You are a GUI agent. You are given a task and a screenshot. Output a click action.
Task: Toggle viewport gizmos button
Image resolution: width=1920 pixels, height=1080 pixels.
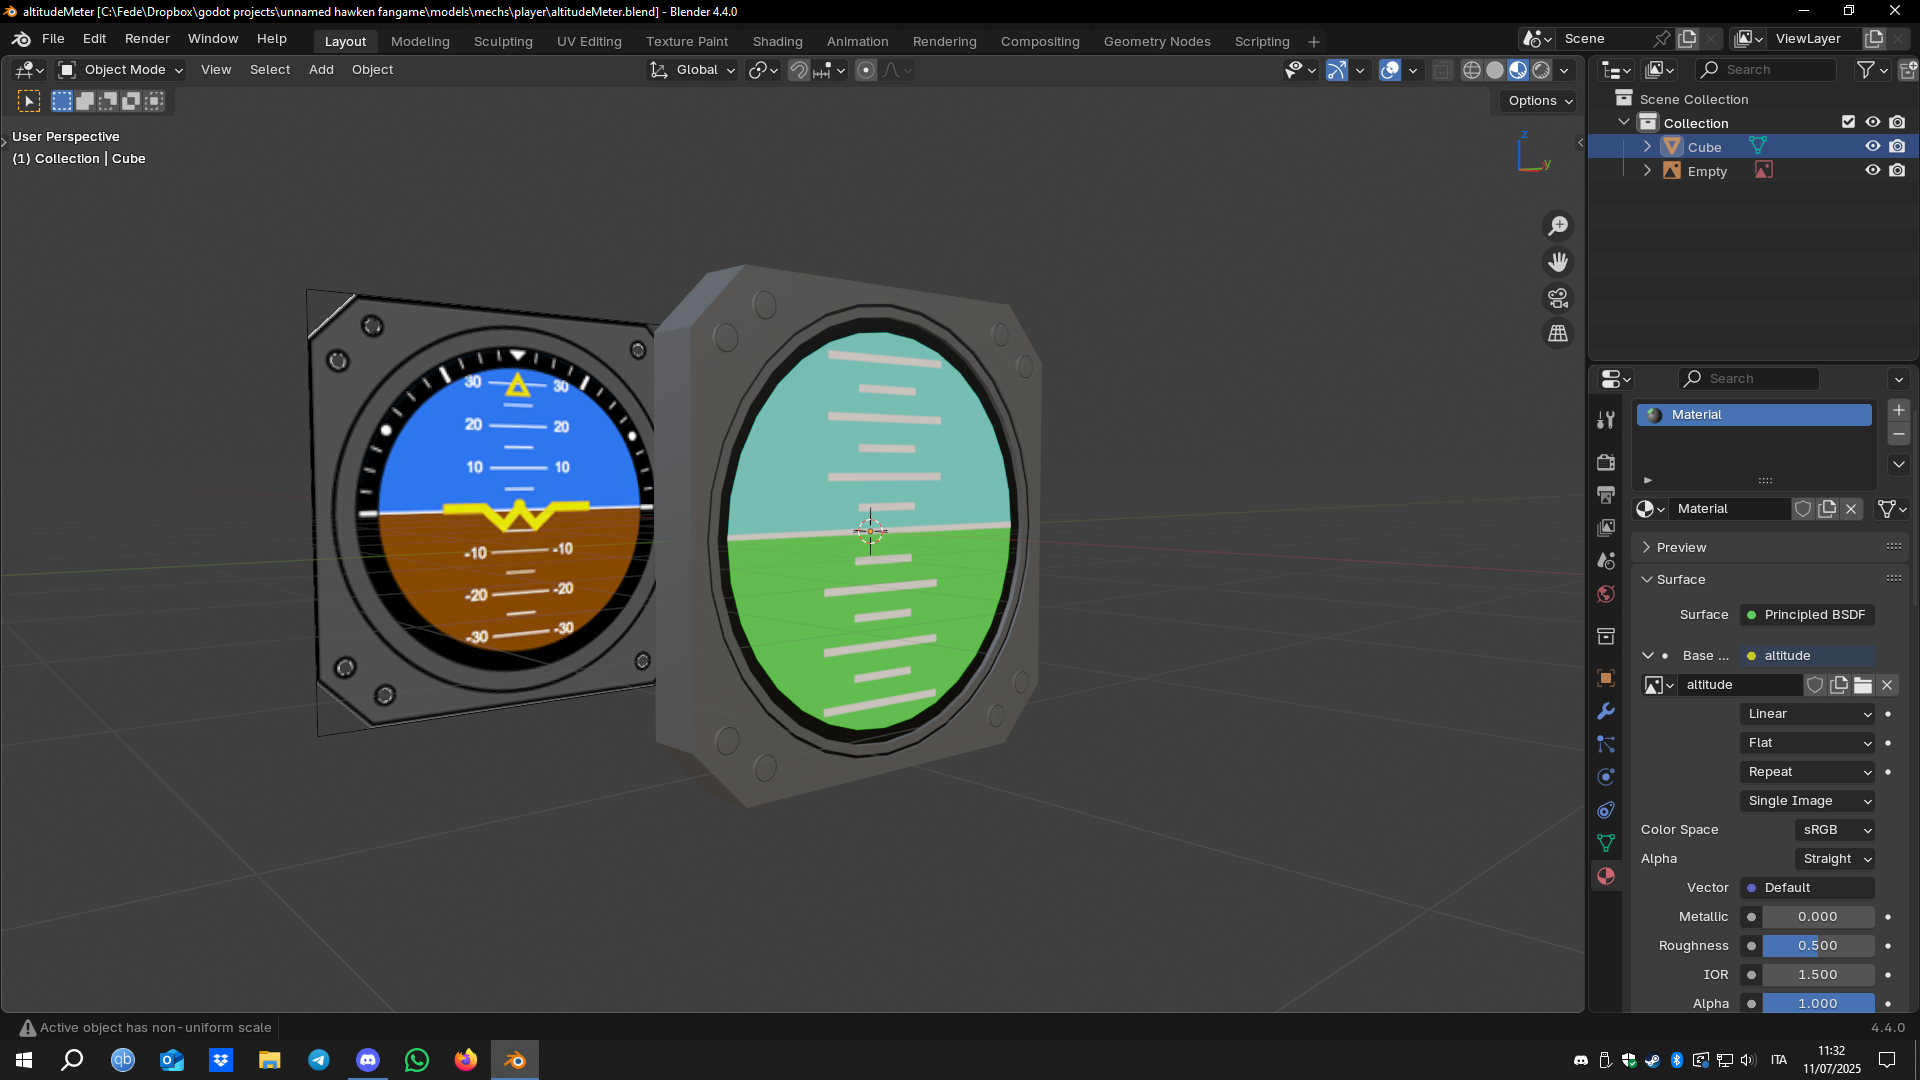(x=1337, y=70)
